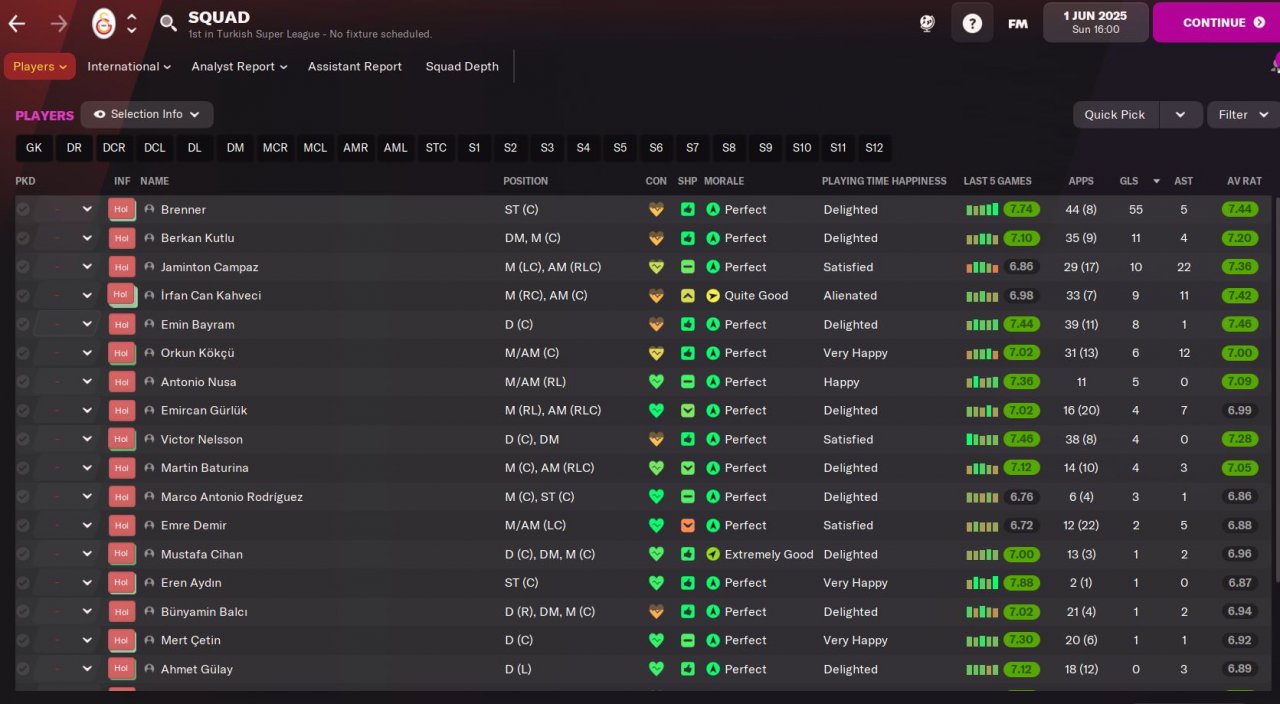Select the S12 substitute slot
The height and width of the screenshot is (704, 1280).
[x=874, y=148]
